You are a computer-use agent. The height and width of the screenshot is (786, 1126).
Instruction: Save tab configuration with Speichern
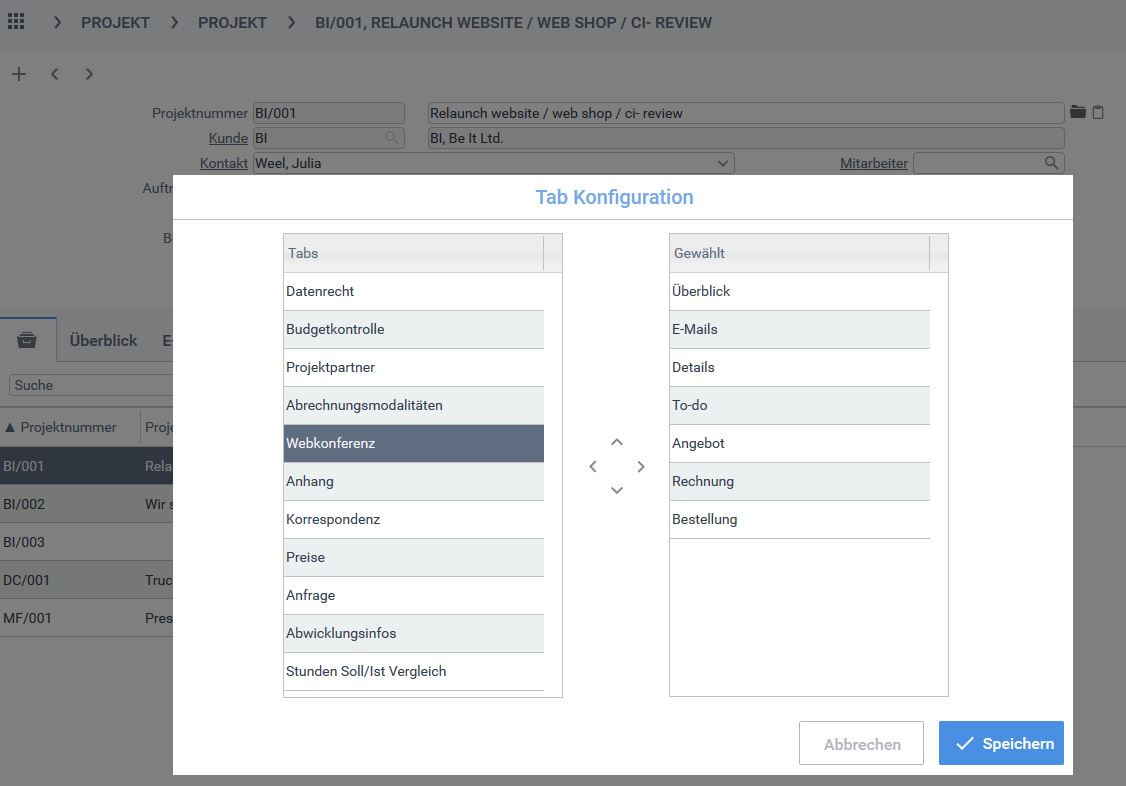click(x=1001, y=743)
